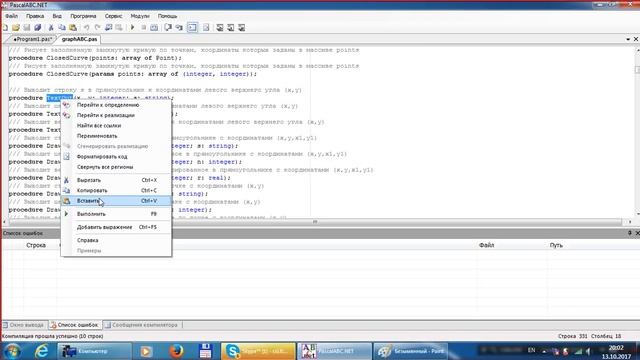Toggle the error list panel pin
The image size is (640, 360).
coord(629,233)
